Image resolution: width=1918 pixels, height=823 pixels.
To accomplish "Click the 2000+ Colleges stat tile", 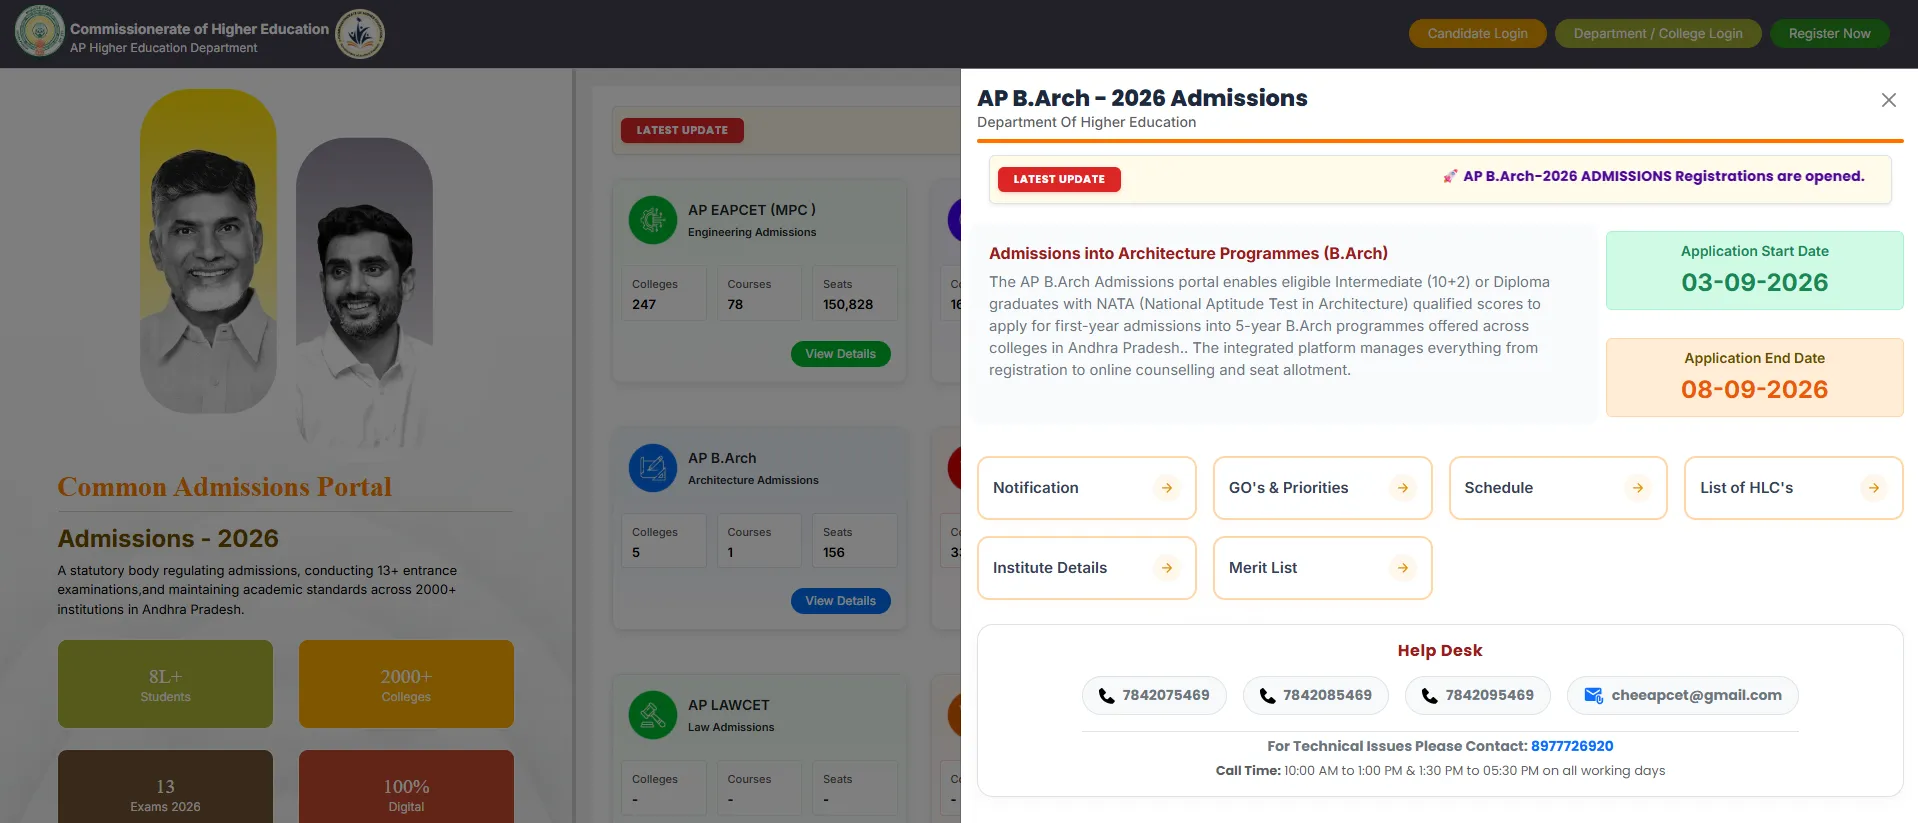I will (x=406, y=684).
